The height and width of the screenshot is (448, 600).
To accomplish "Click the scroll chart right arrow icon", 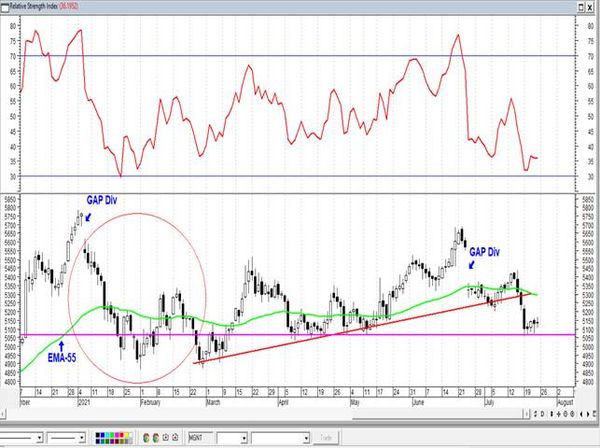I will (x=588, y=414).
